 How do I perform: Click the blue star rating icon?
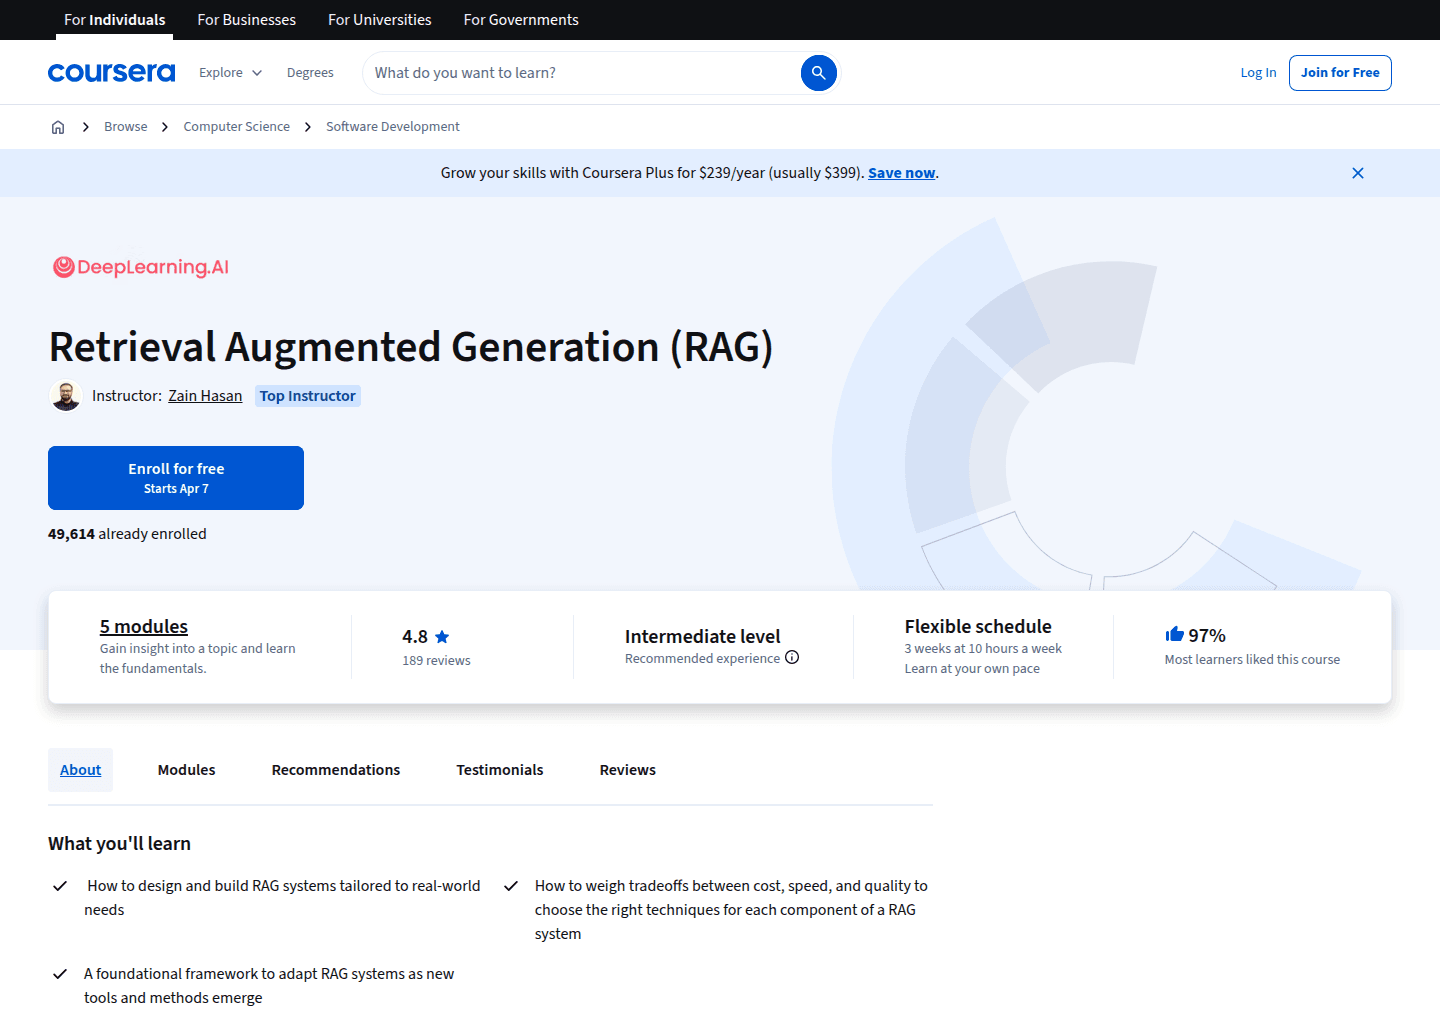coord(442,636)
